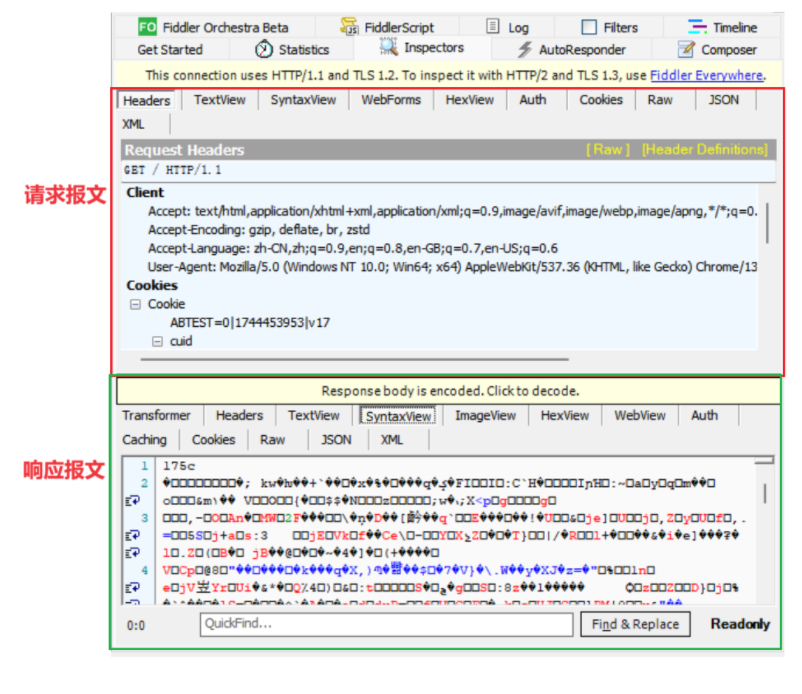This screenshot has width=802, height=694.
Task: Click the request headers horizontal scrollbar
Action: 354,360
